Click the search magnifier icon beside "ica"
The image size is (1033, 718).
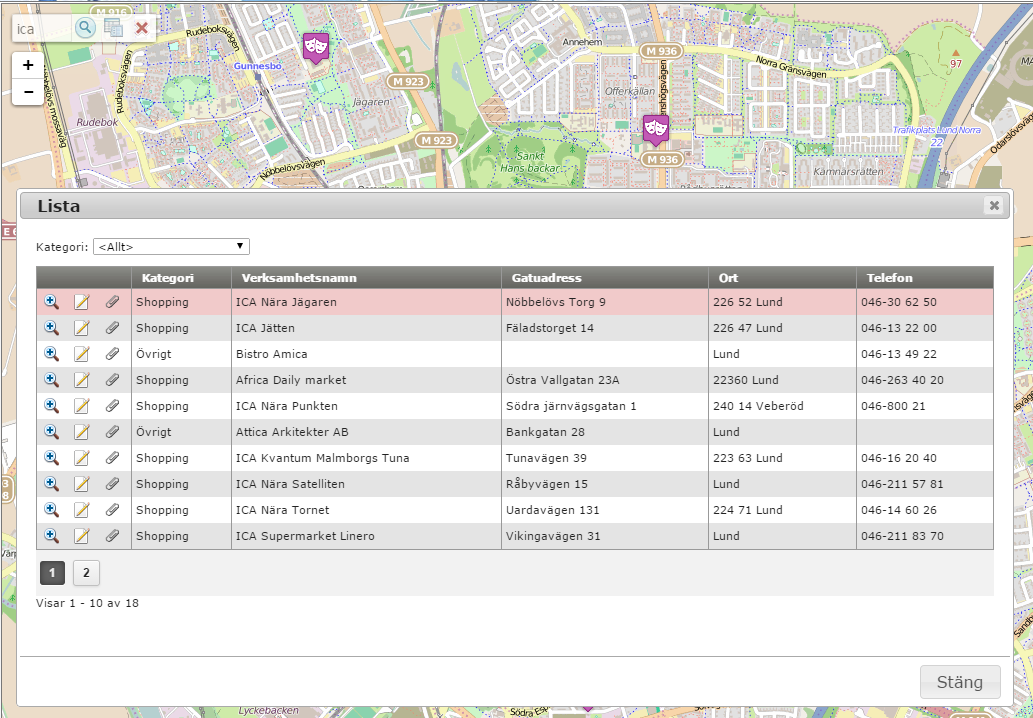[85, 28]
